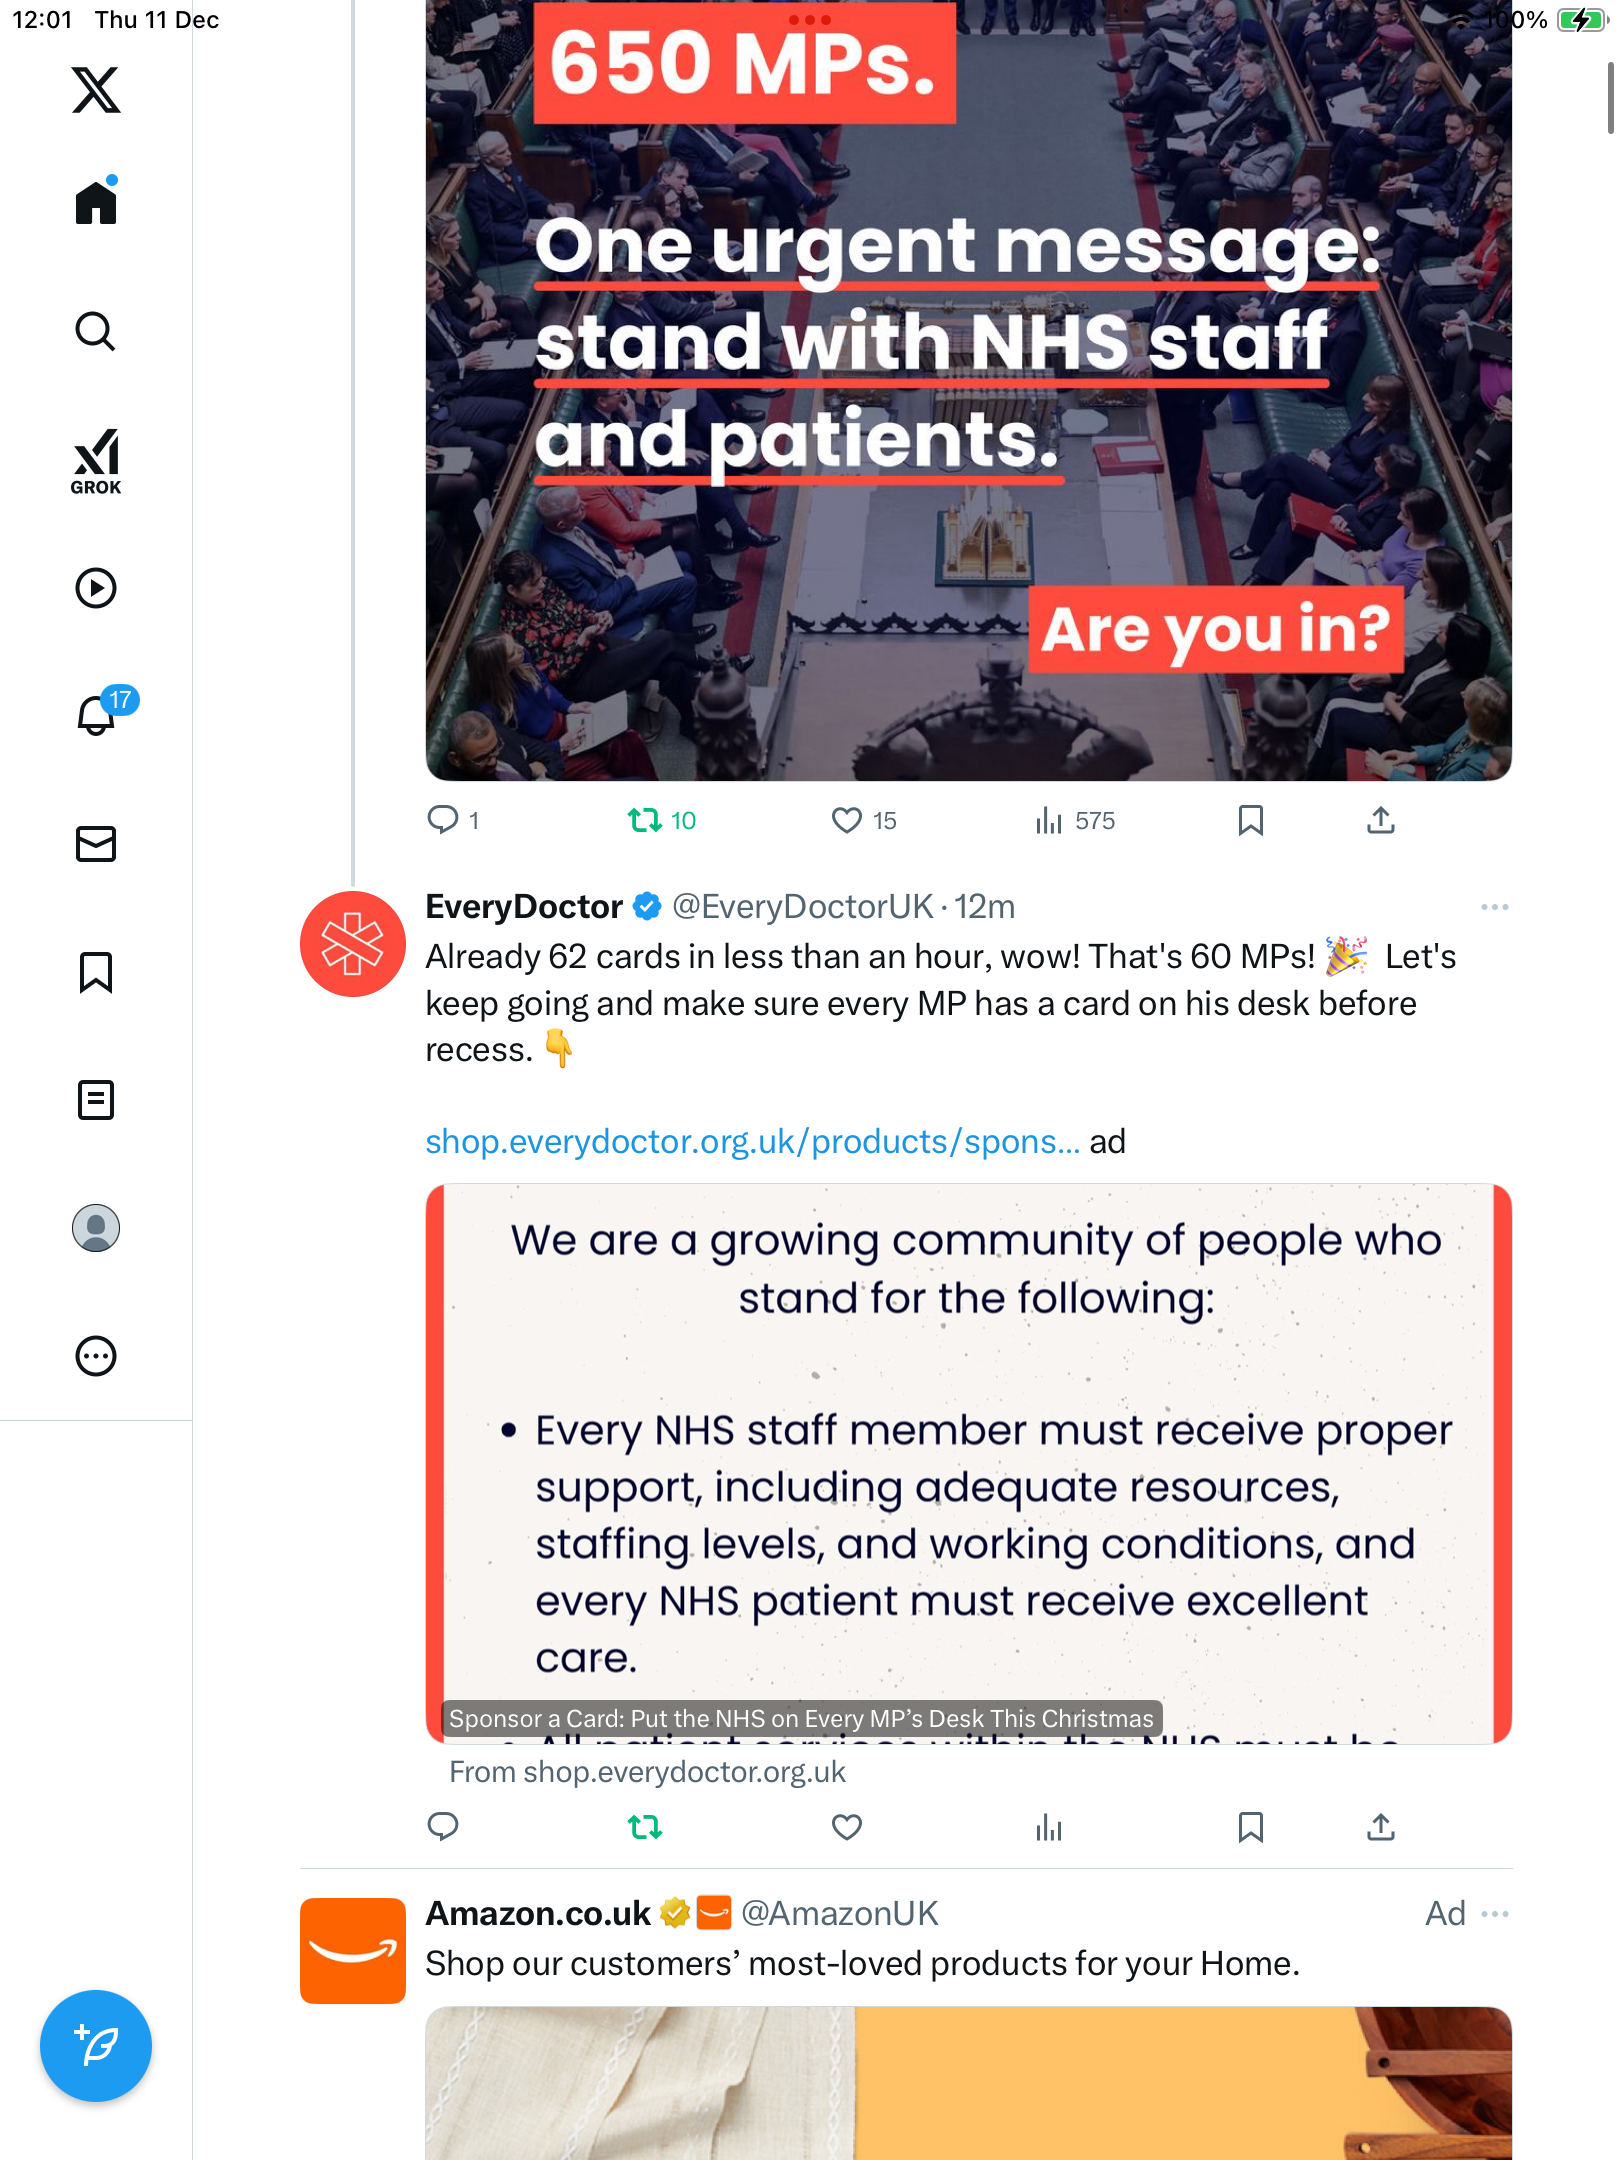
Task: Open more options on EveryDoctor post
Action: click(x=1494, y=907)
